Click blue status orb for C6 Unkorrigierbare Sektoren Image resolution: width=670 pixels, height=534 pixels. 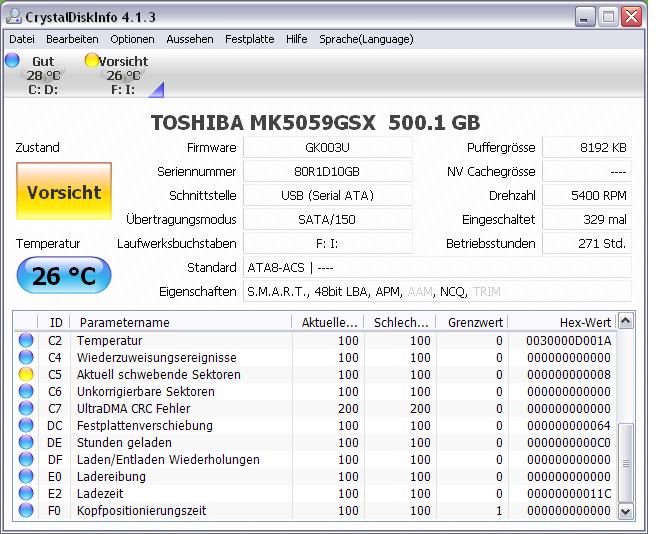coord(26,391)
